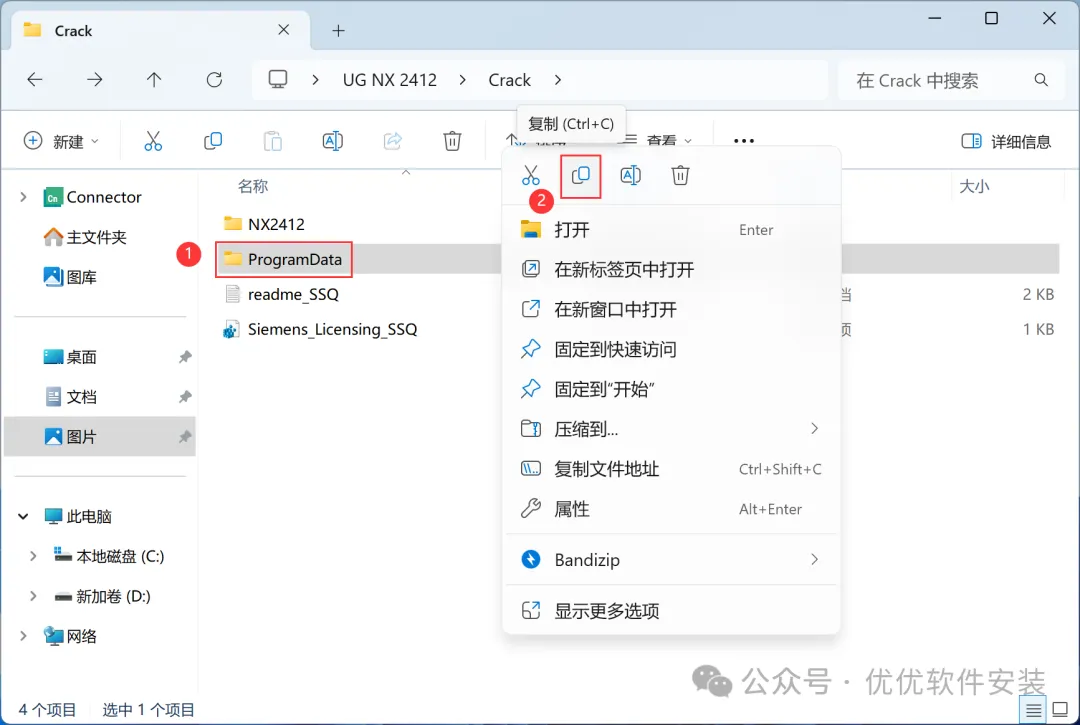Screen dimensions: 1080x725
Task: Click chevron after Crack in address bar
Action: coord(557,80)
